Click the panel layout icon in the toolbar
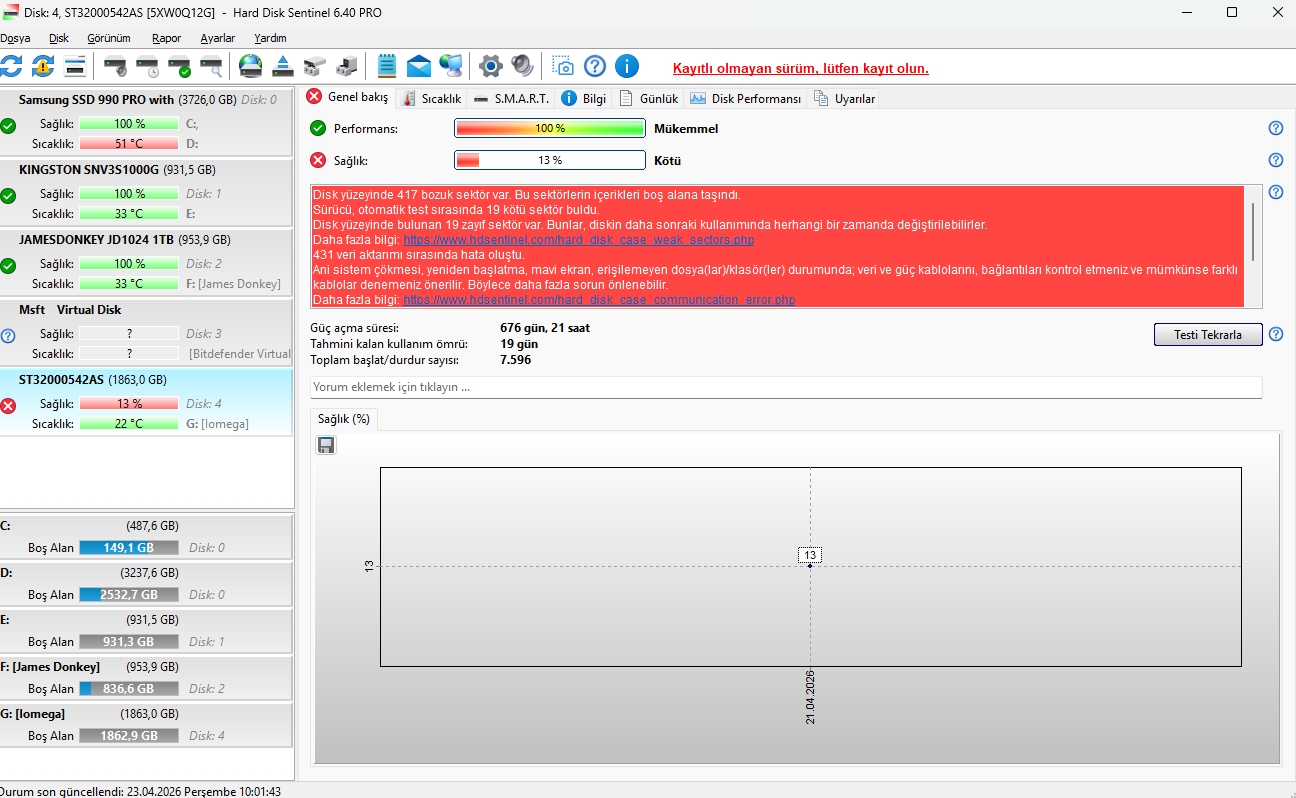 click(x=75, y=67)
